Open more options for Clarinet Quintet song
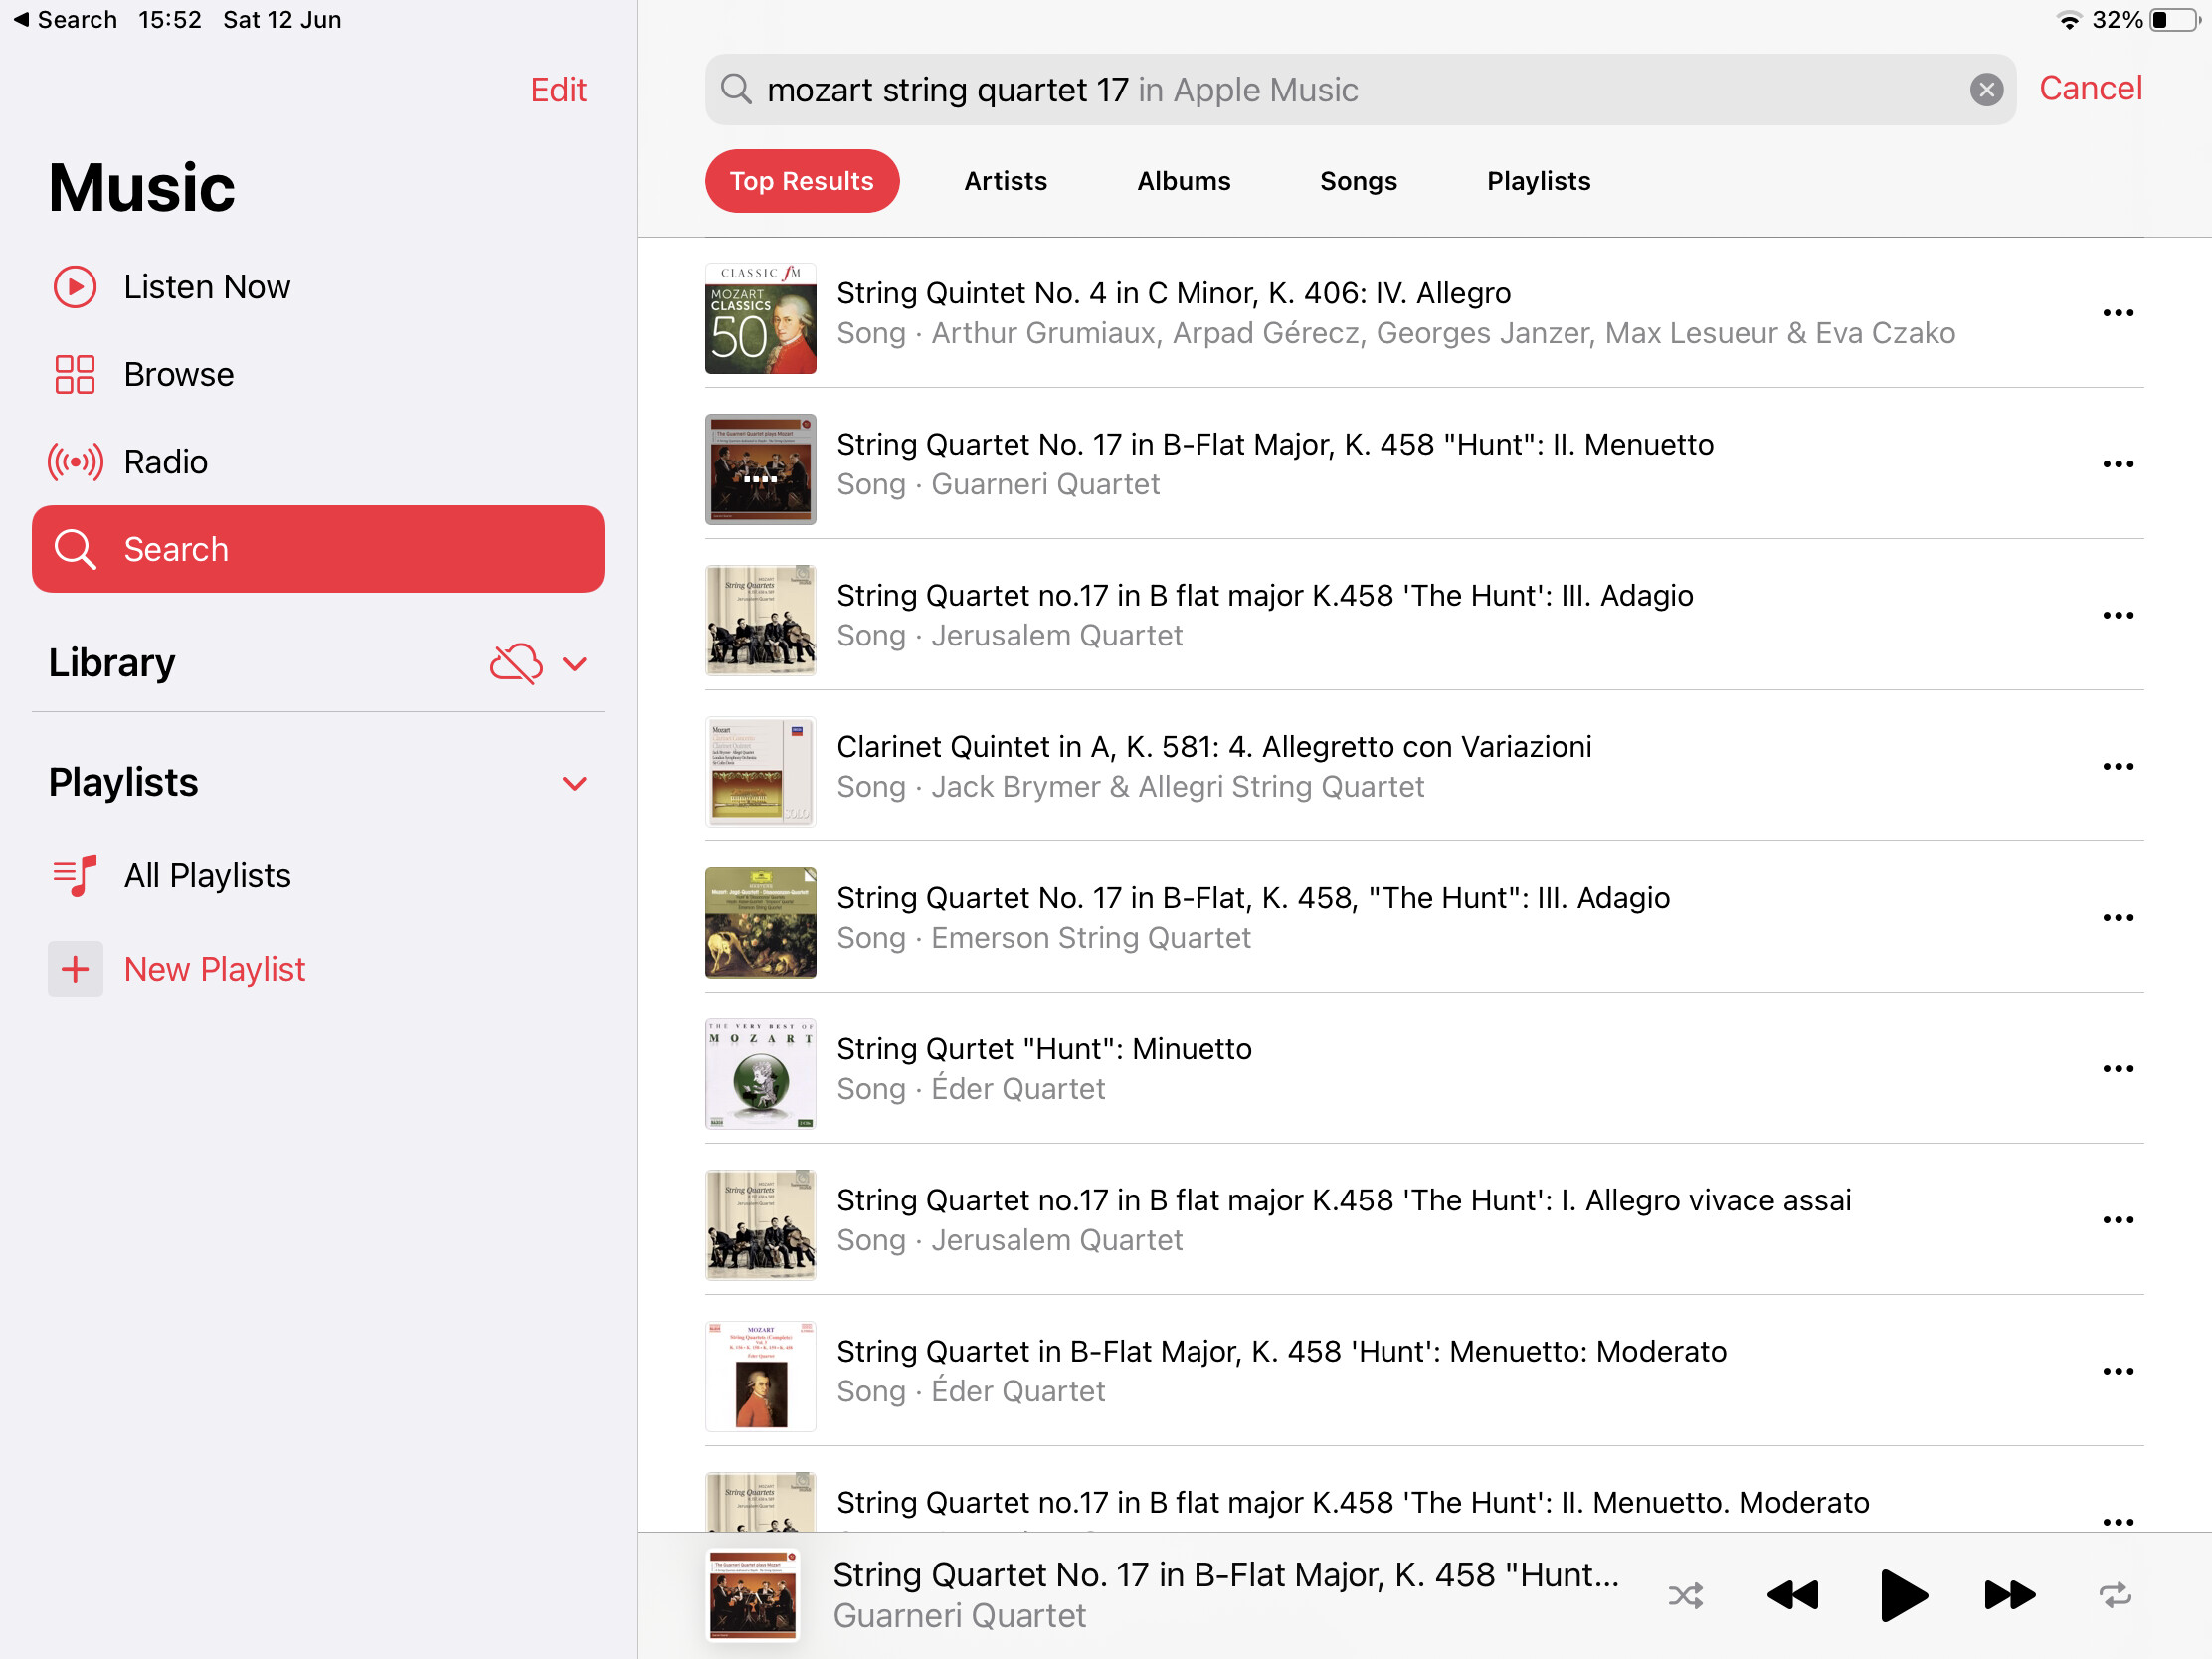This screenshot has width=2212, height=1659. click(2117, 766)
